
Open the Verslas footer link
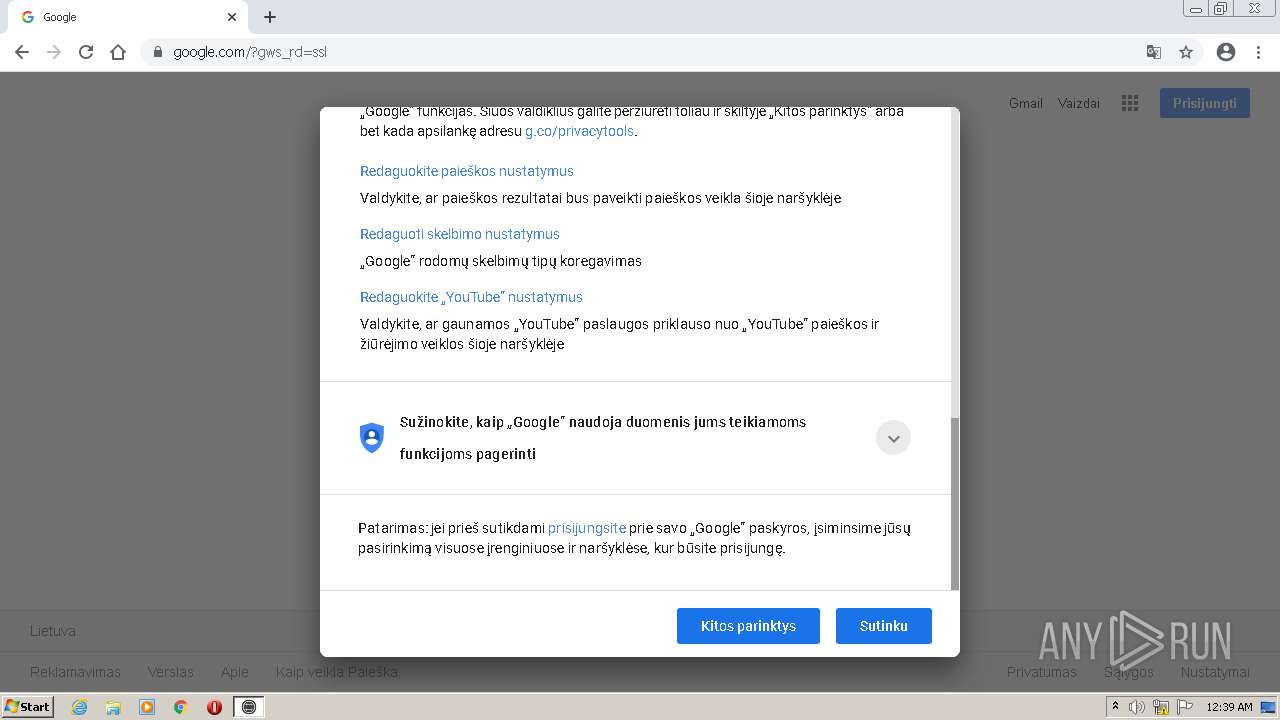coord(171,672)
